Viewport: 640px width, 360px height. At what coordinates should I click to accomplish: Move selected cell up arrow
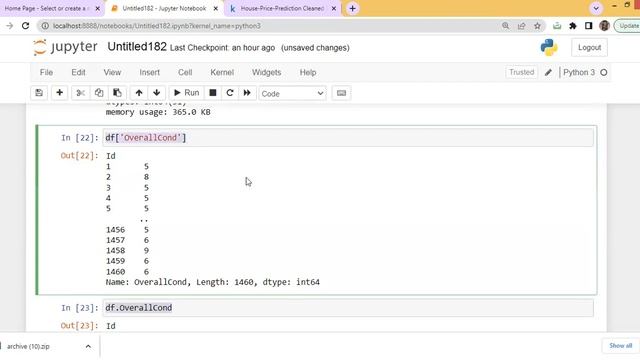tap(139, 93)
